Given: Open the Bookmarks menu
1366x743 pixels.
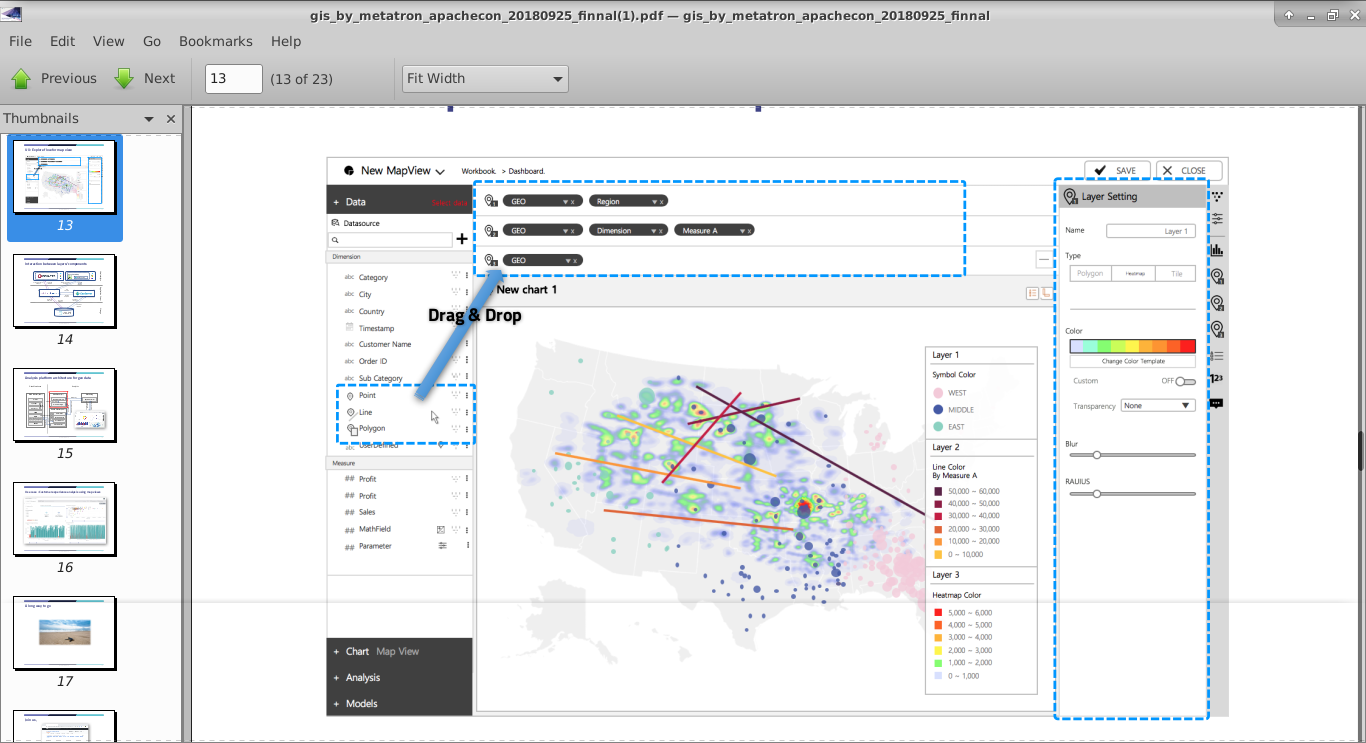Looking at the screenshot, I should [215, 41].
